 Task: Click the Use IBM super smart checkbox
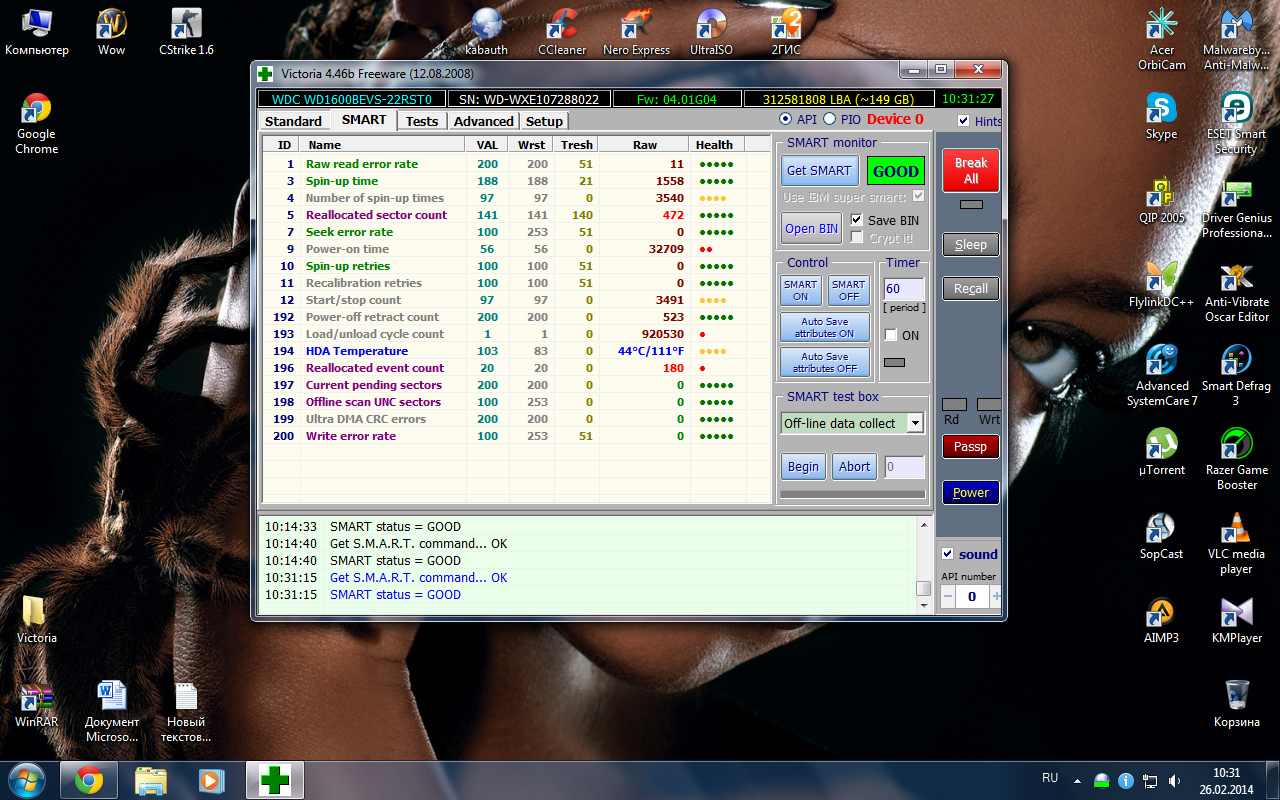pyautogui.click(x=918, y=197)
